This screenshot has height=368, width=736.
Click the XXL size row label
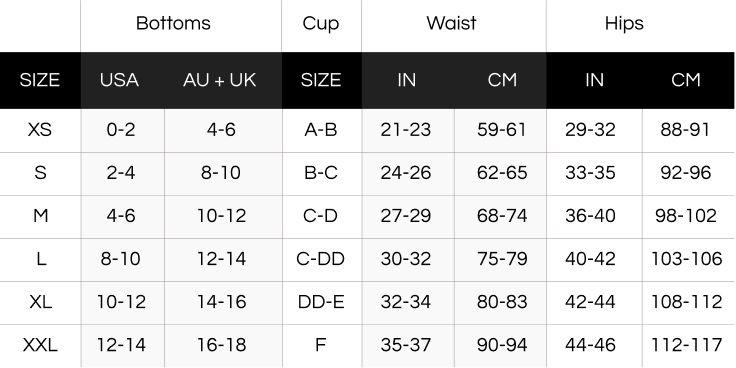pyautogui.click(x=40, y=346)
